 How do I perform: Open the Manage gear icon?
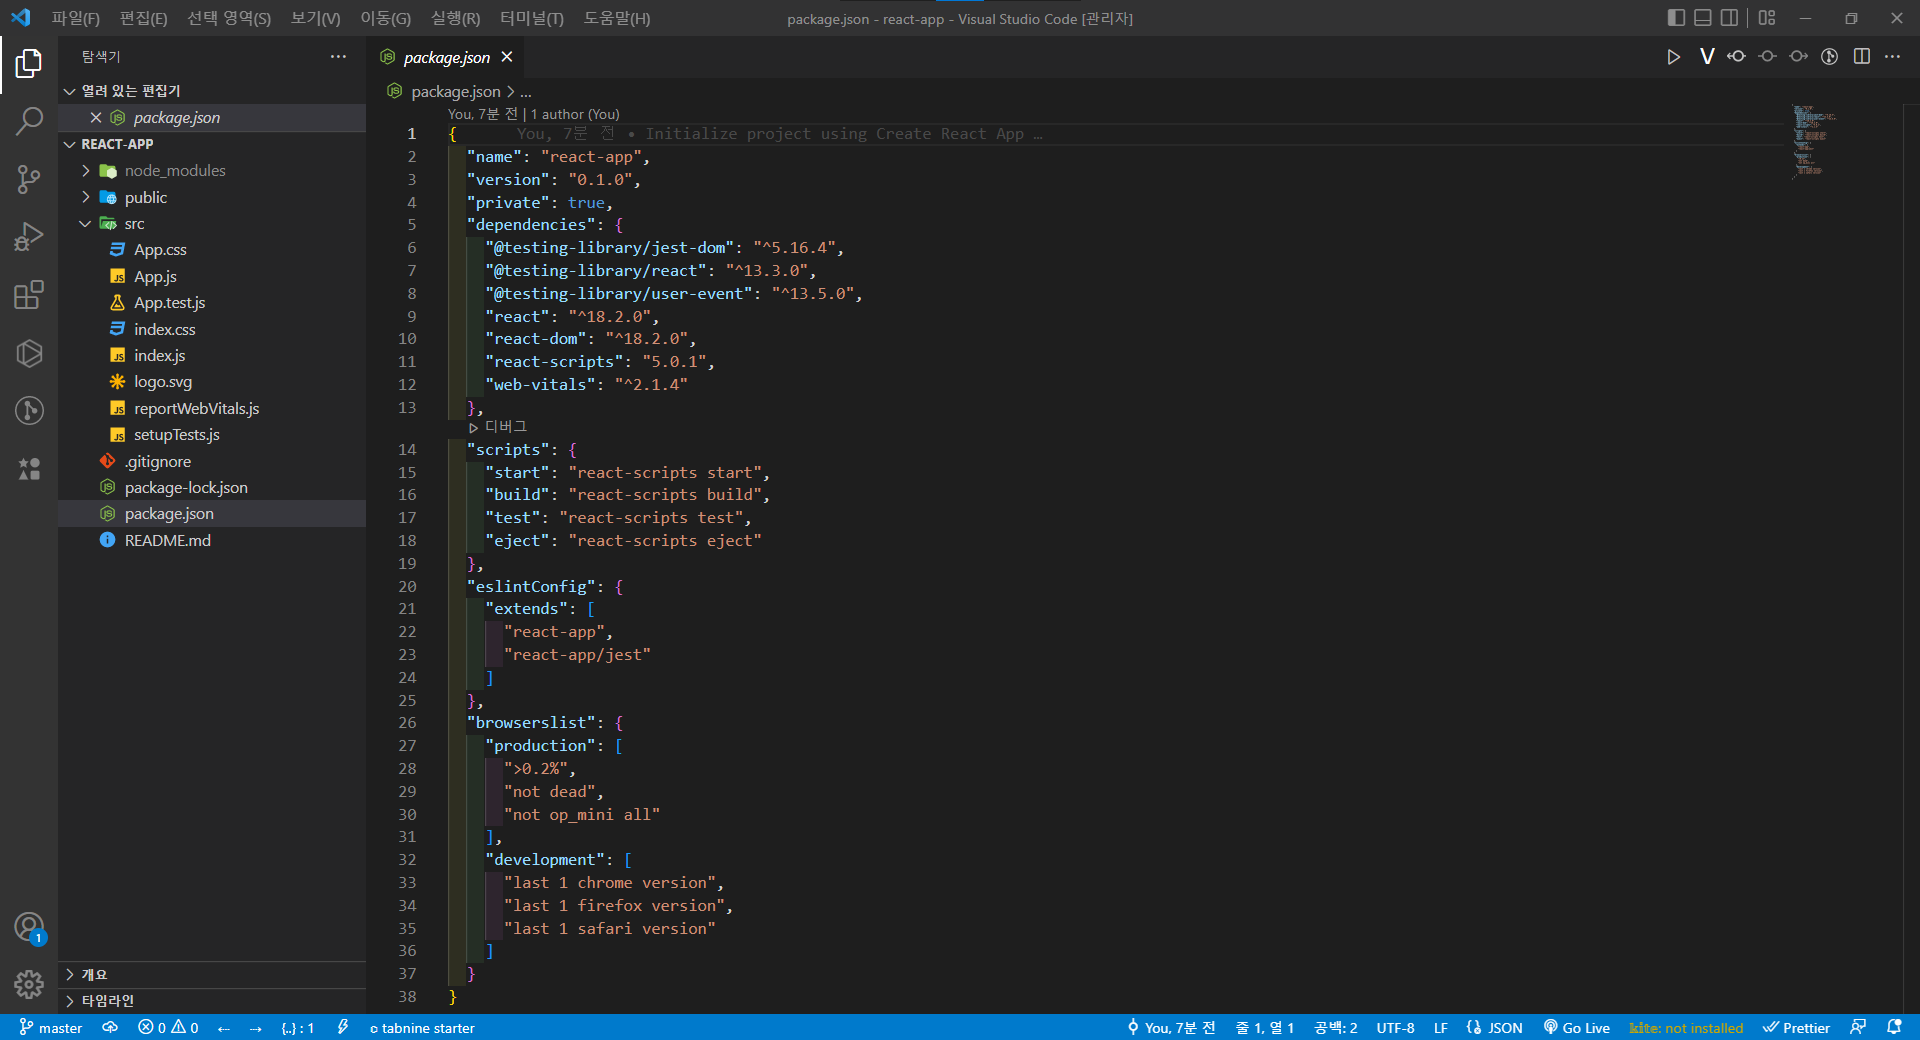(29, 985)
